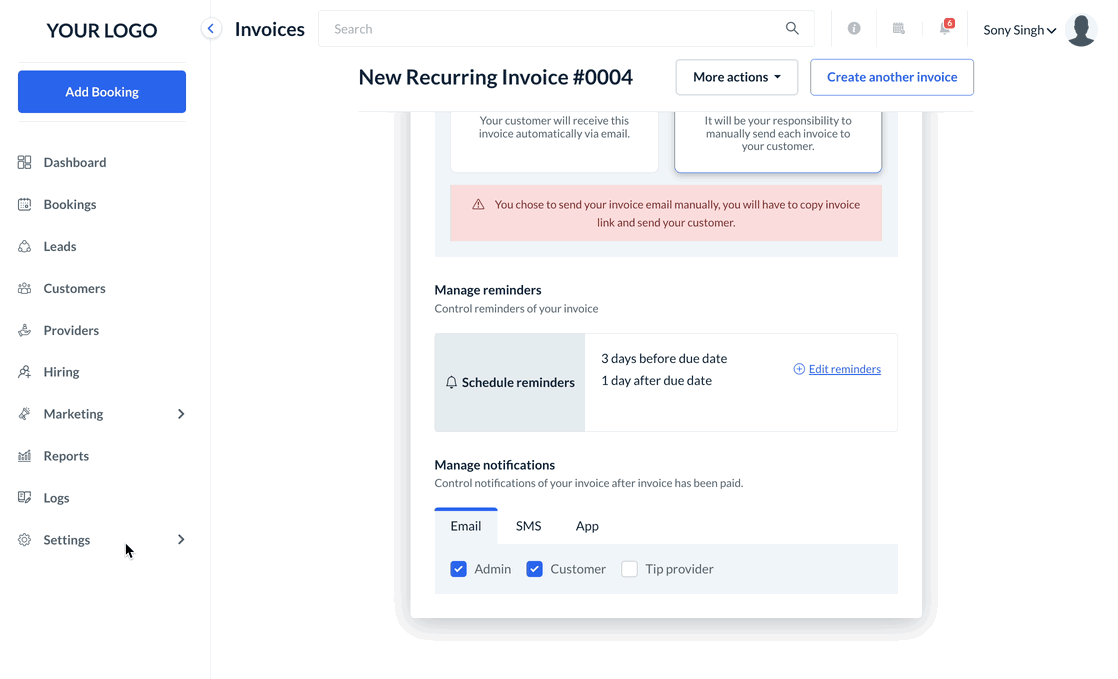Click the "1 day after due date" text

tap(656, 381)
